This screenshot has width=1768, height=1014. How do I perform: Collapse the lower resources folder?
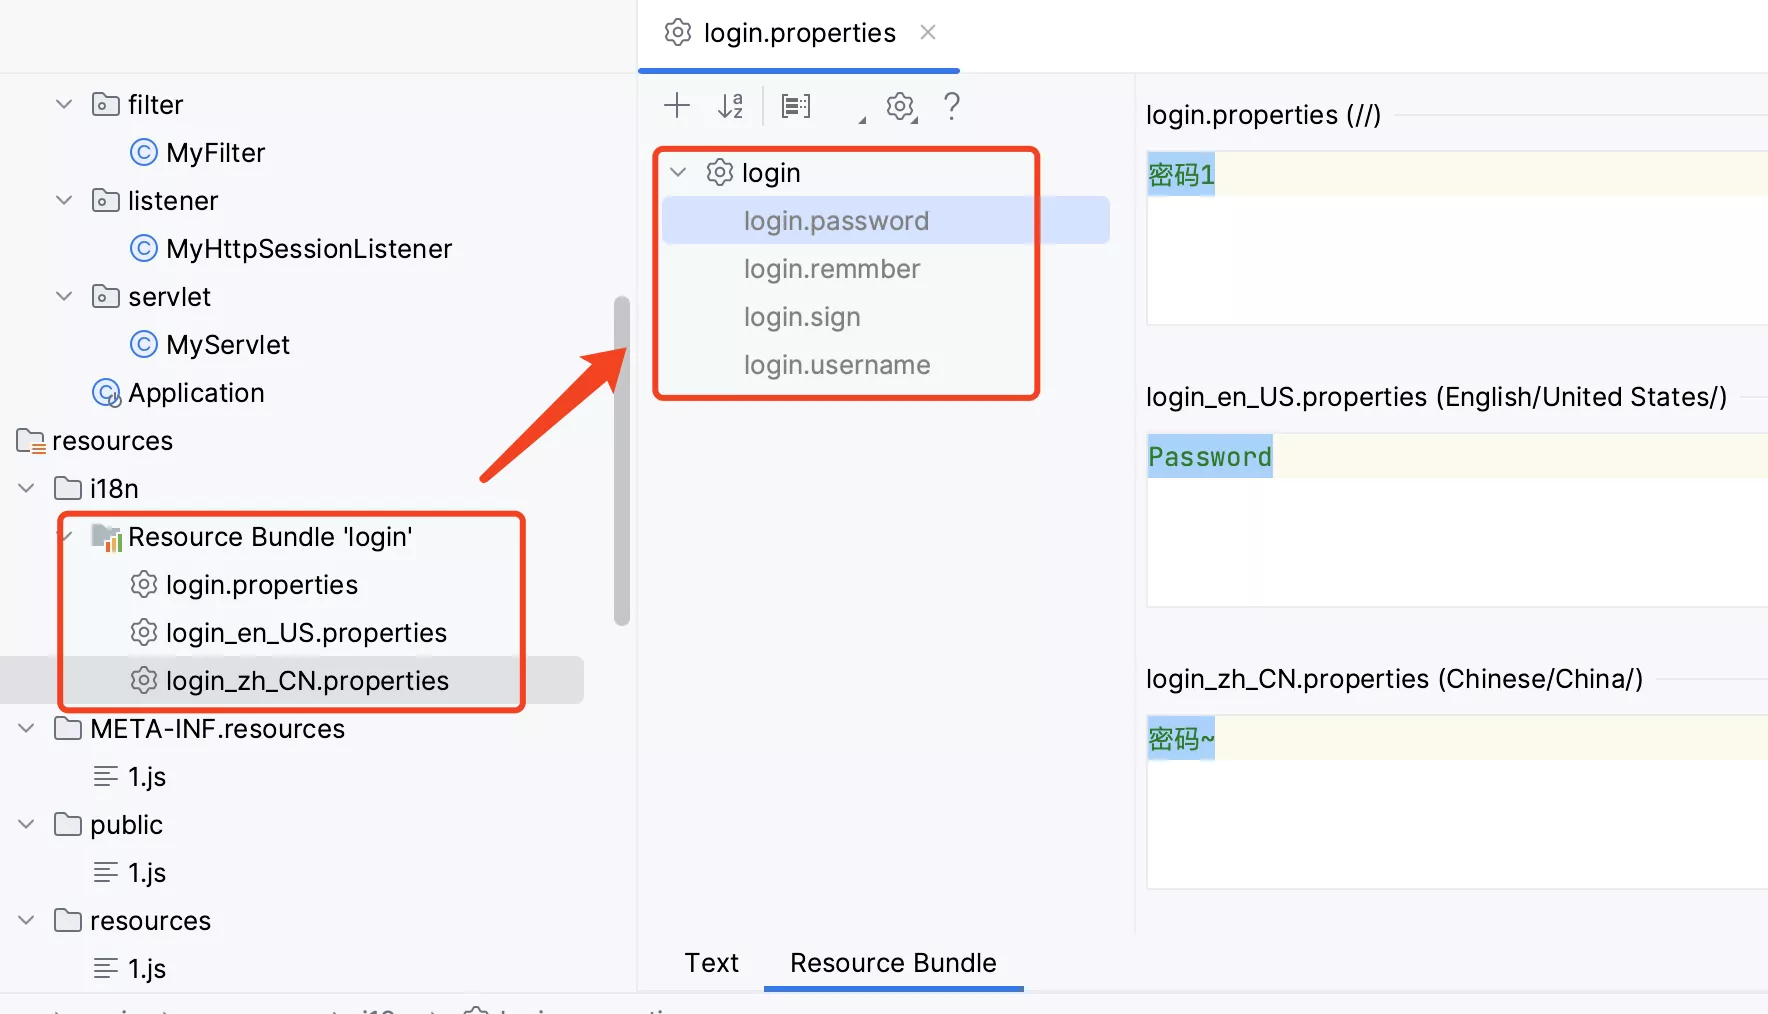pyautogui.click(x=26, y=920)
